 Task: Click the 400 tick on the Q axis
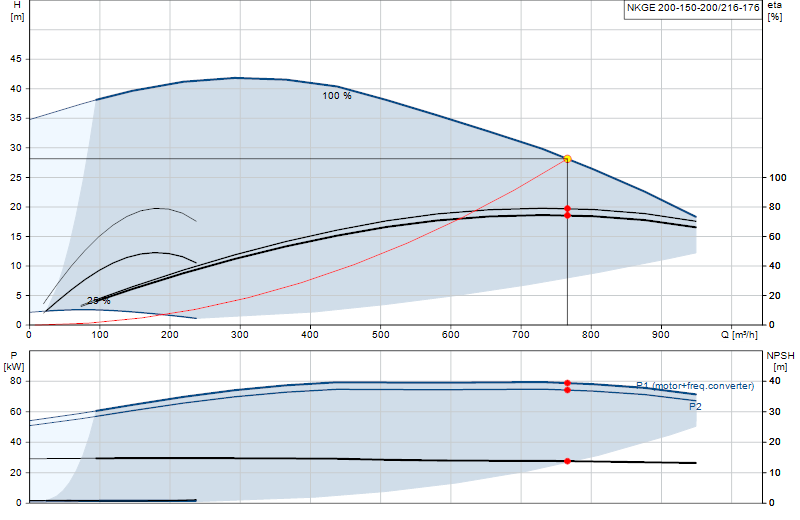tap(310, 335)
